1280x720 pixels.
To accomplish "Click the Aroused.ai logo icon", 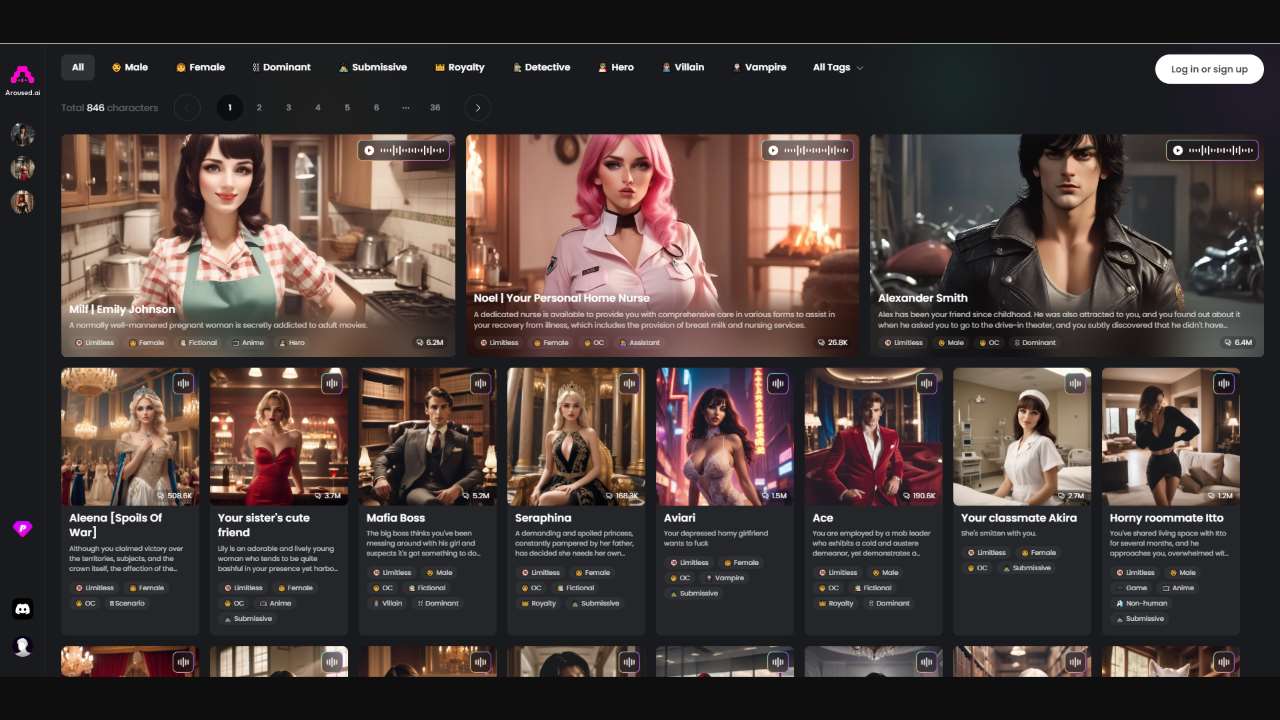I will (22, 75).
